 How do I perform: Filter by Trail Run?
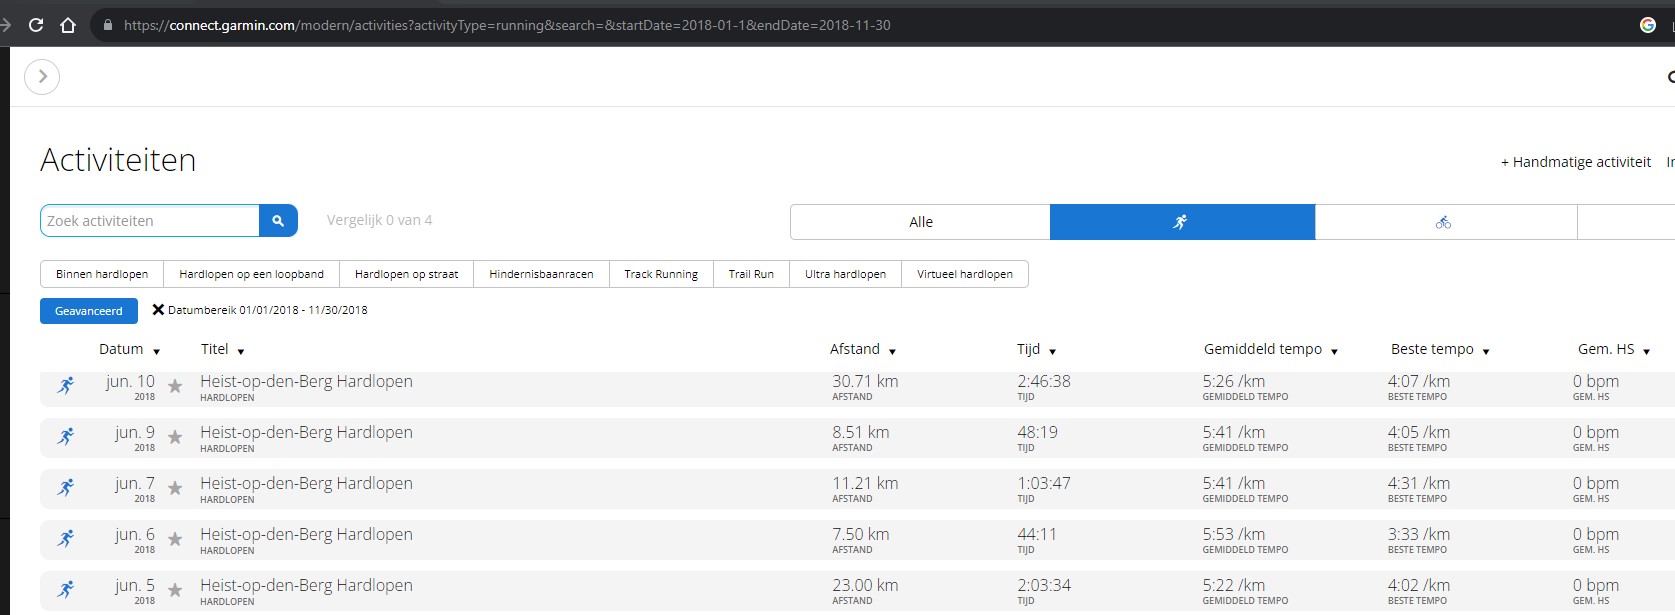(751, 274)
